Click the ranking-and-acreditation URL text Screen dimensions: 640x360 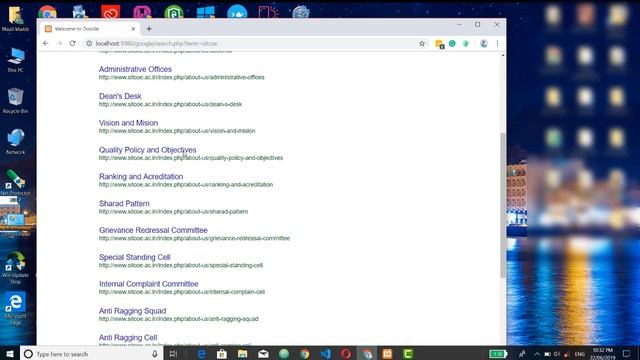click(x=186, y=184)
